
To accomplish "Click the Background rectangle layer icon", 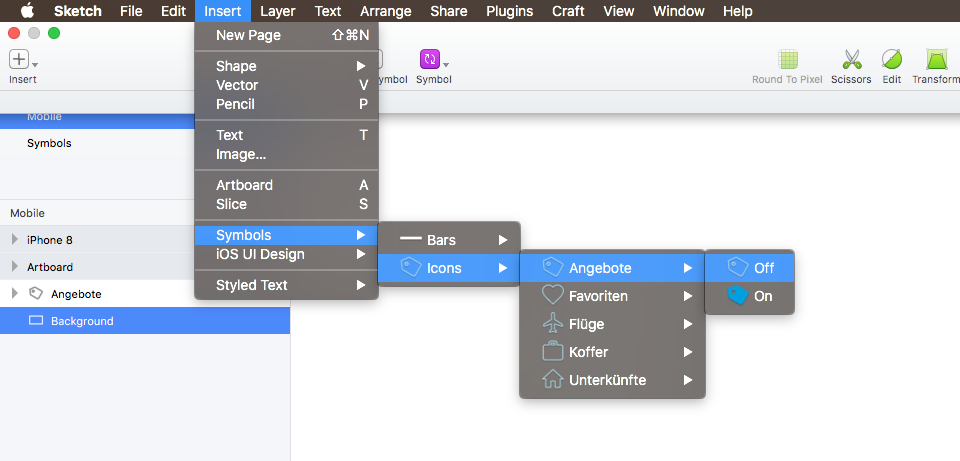I will [x=36, y=320].
